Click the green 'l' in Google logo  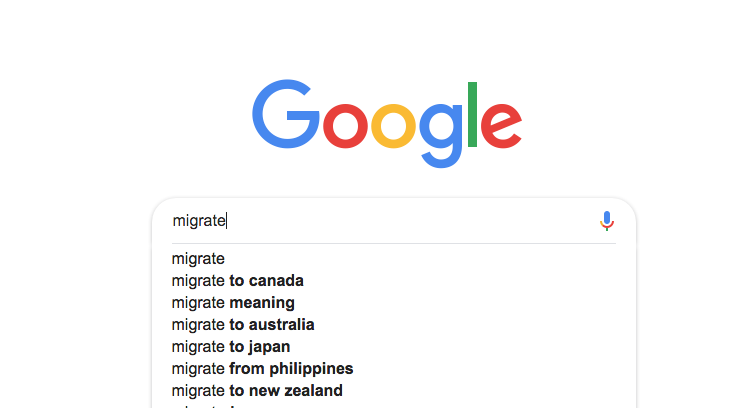tap(472, 111)
